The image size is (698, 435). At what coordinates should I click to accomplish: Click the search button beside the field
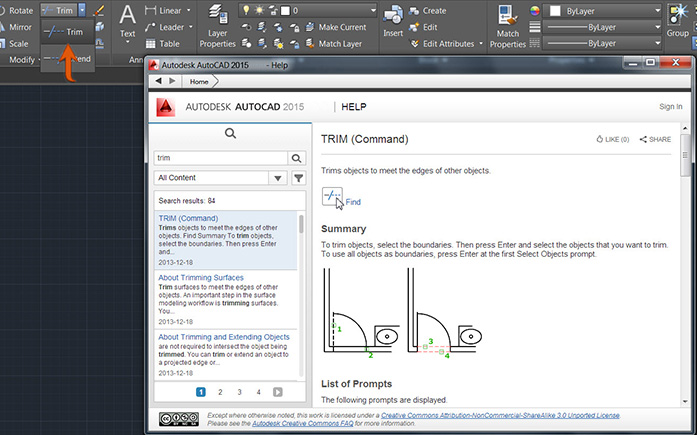pyautogui.click(x=296, y=158)
